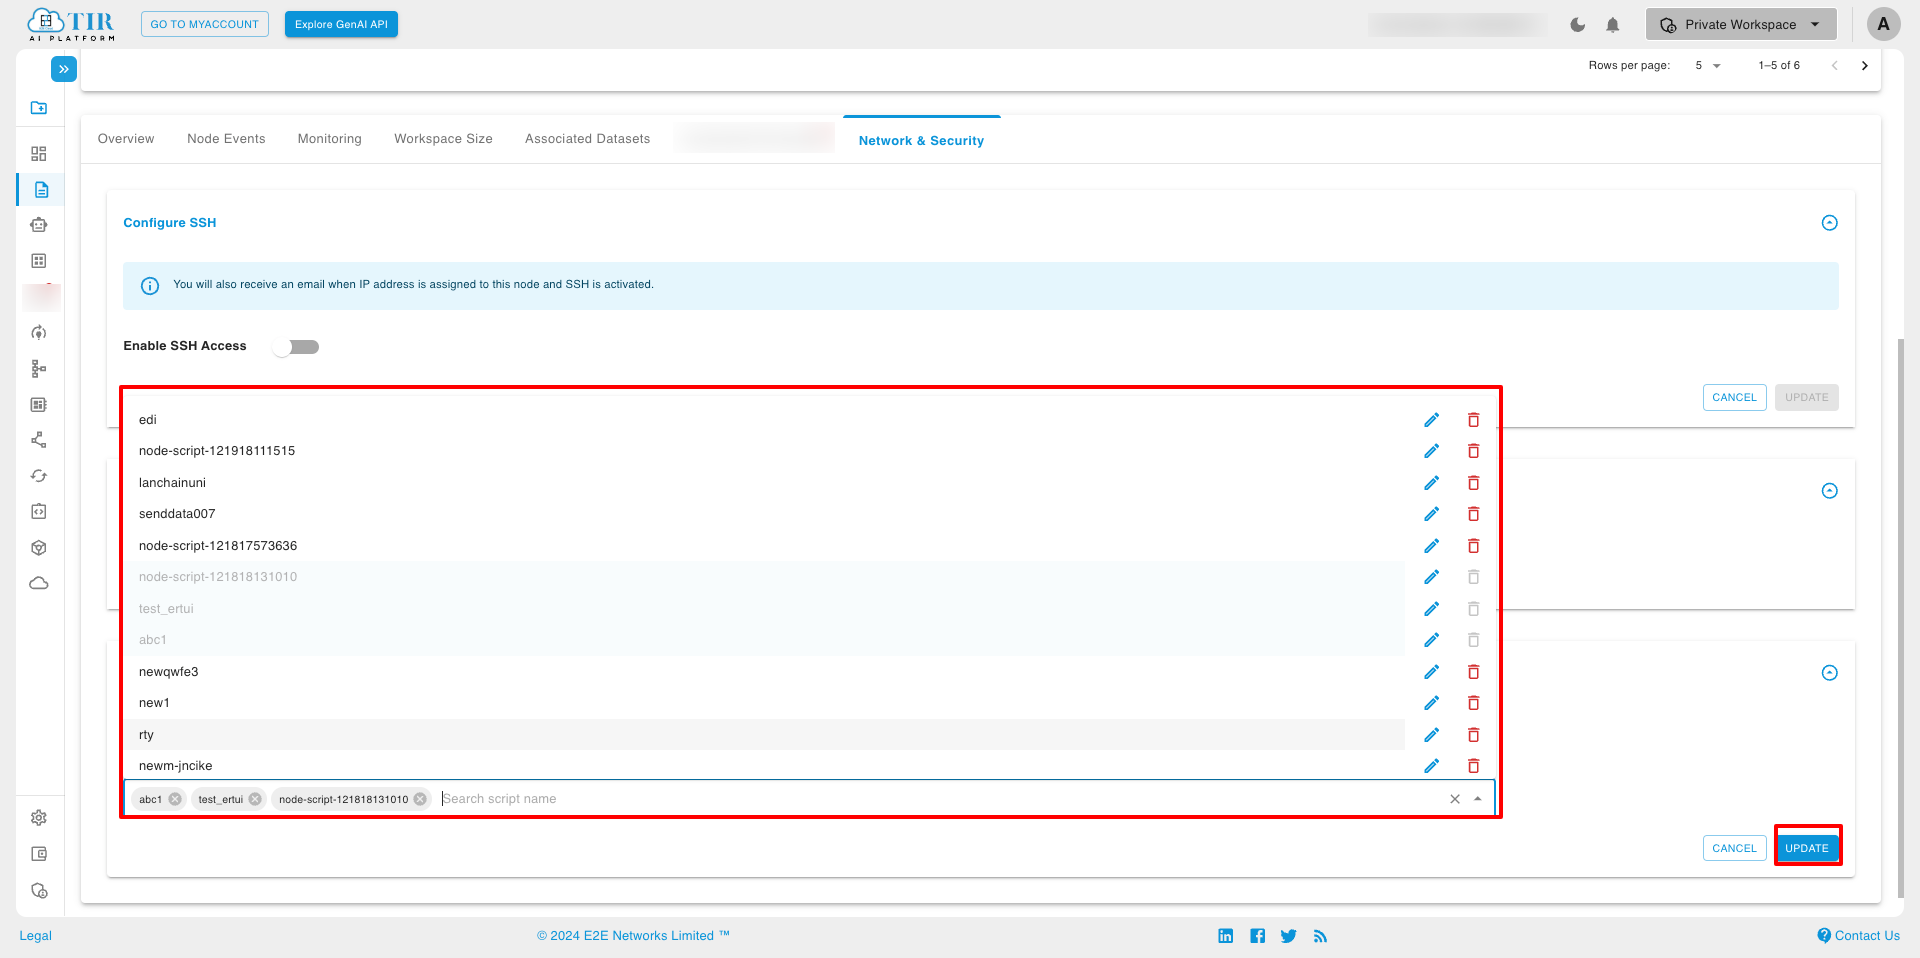Select lanchainuni script in list
This screenshot has height=958, width=1920.
pos(764,483)
